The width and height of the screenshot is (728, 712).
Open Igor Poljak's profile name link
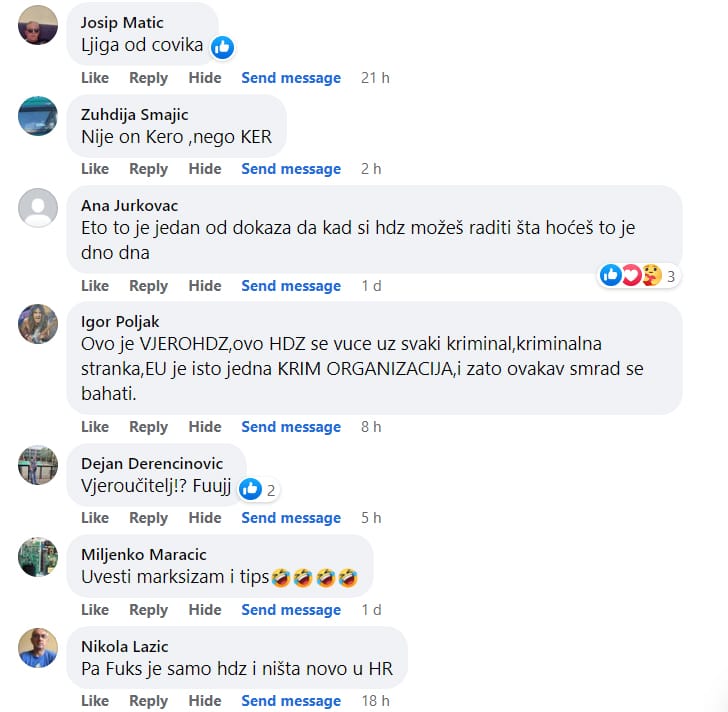coord(120,322)
